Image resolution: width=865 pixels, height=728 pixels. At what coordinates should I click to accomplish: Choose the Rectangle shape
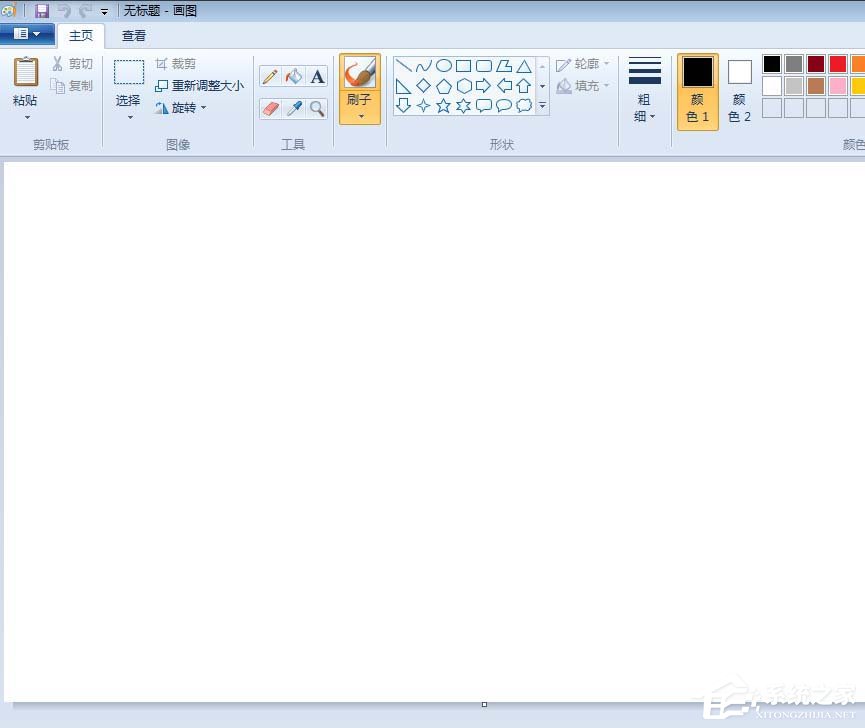click(x=463, y=66)
